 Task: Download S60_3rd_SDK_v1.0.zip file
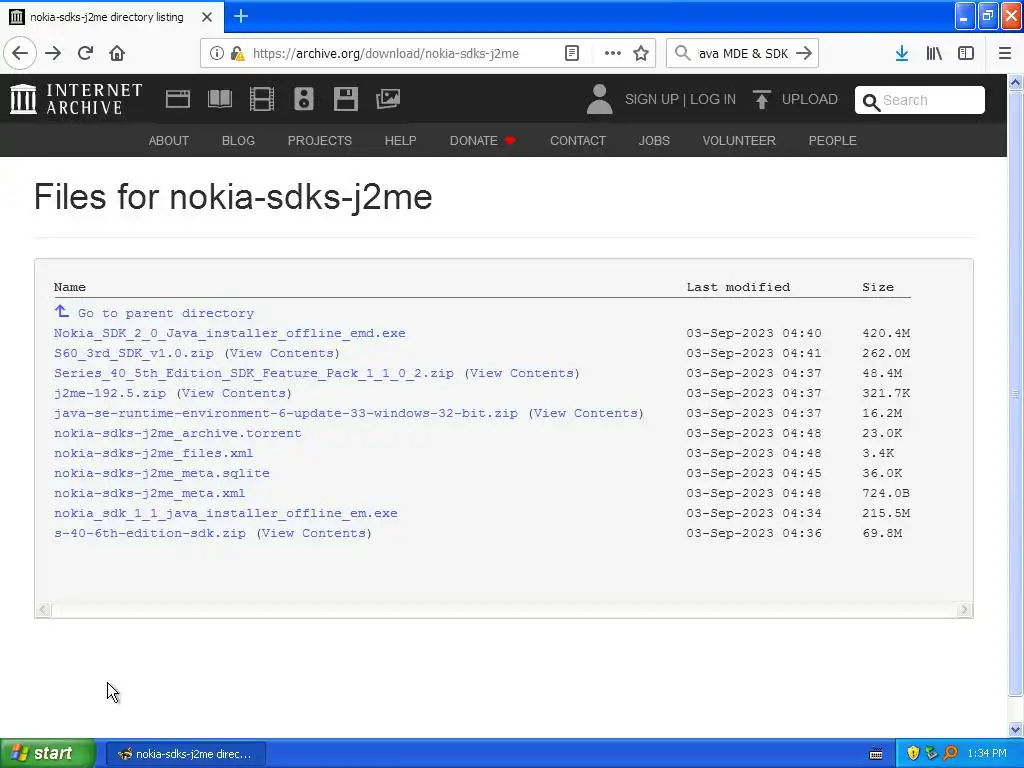click(134, 353)
